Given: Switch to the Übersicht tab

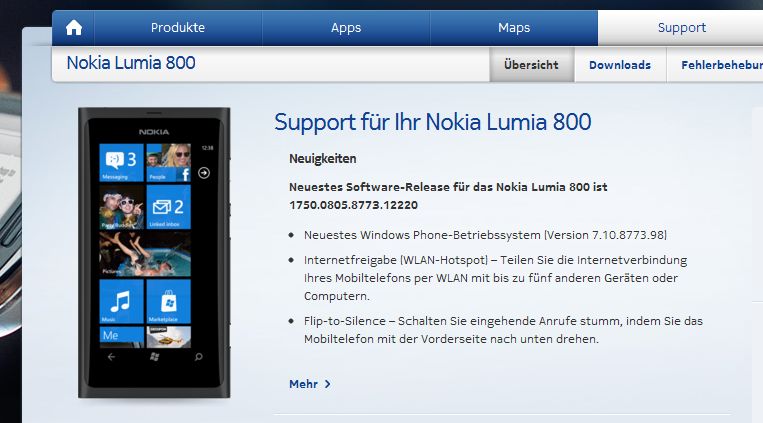Looking at the screenshot, I should coord(531,65).
